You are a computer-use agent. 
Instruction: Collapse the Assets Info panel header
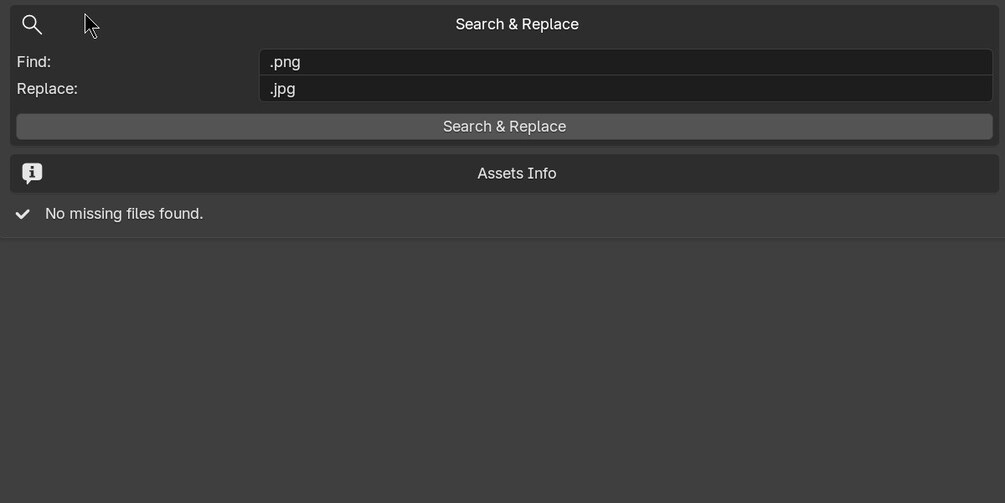coord(504,173)
